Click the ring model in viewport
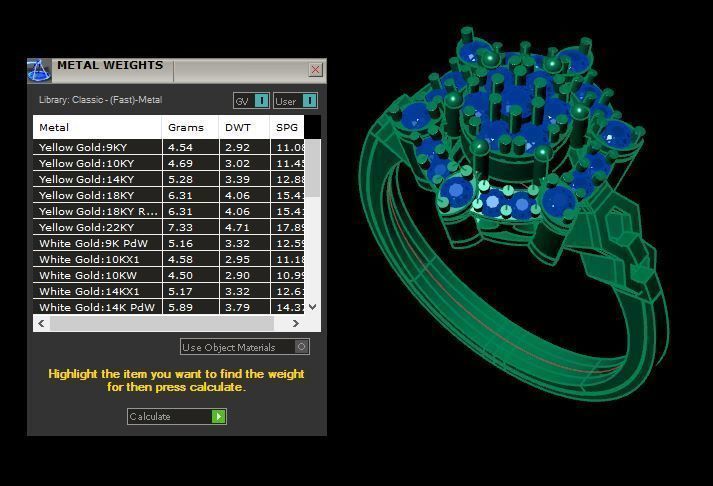Viewport: 713px width, 486px height. (x=512, y=214)
